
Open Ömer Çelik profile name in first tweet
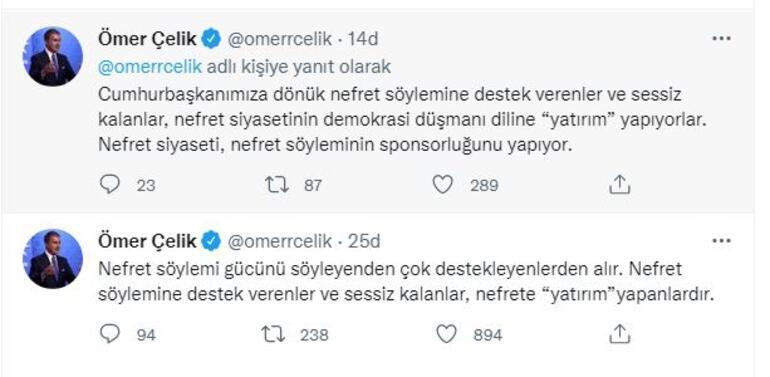[x=147, y=39]
